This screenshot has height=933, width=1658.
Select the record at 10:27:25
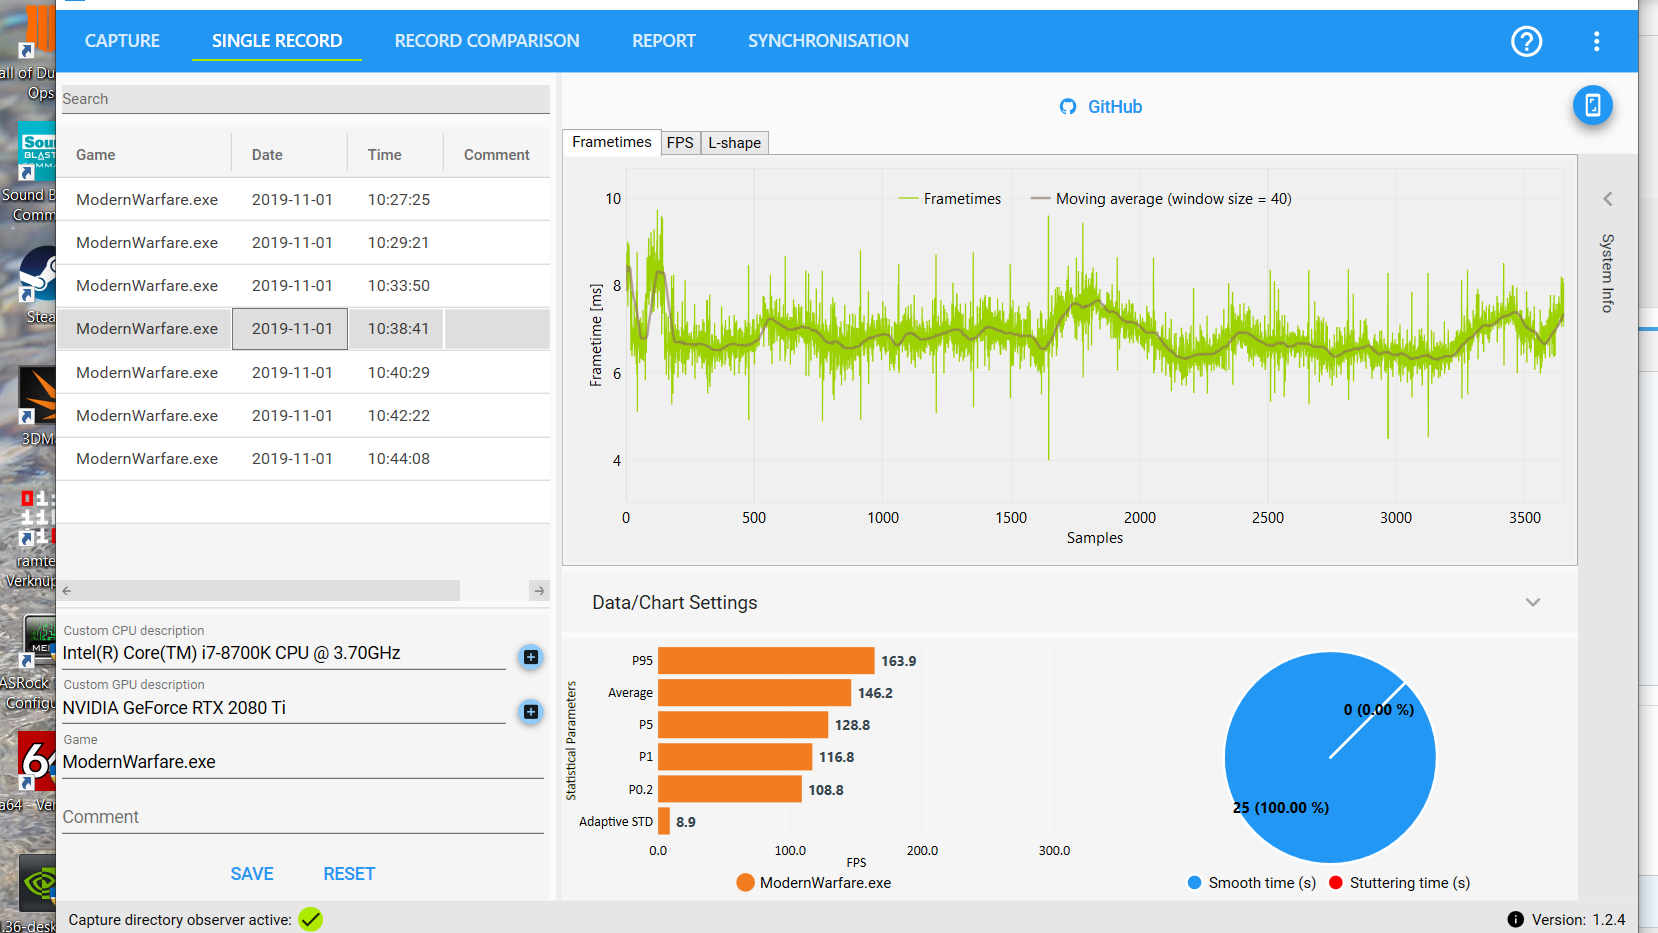click(303, 199)
